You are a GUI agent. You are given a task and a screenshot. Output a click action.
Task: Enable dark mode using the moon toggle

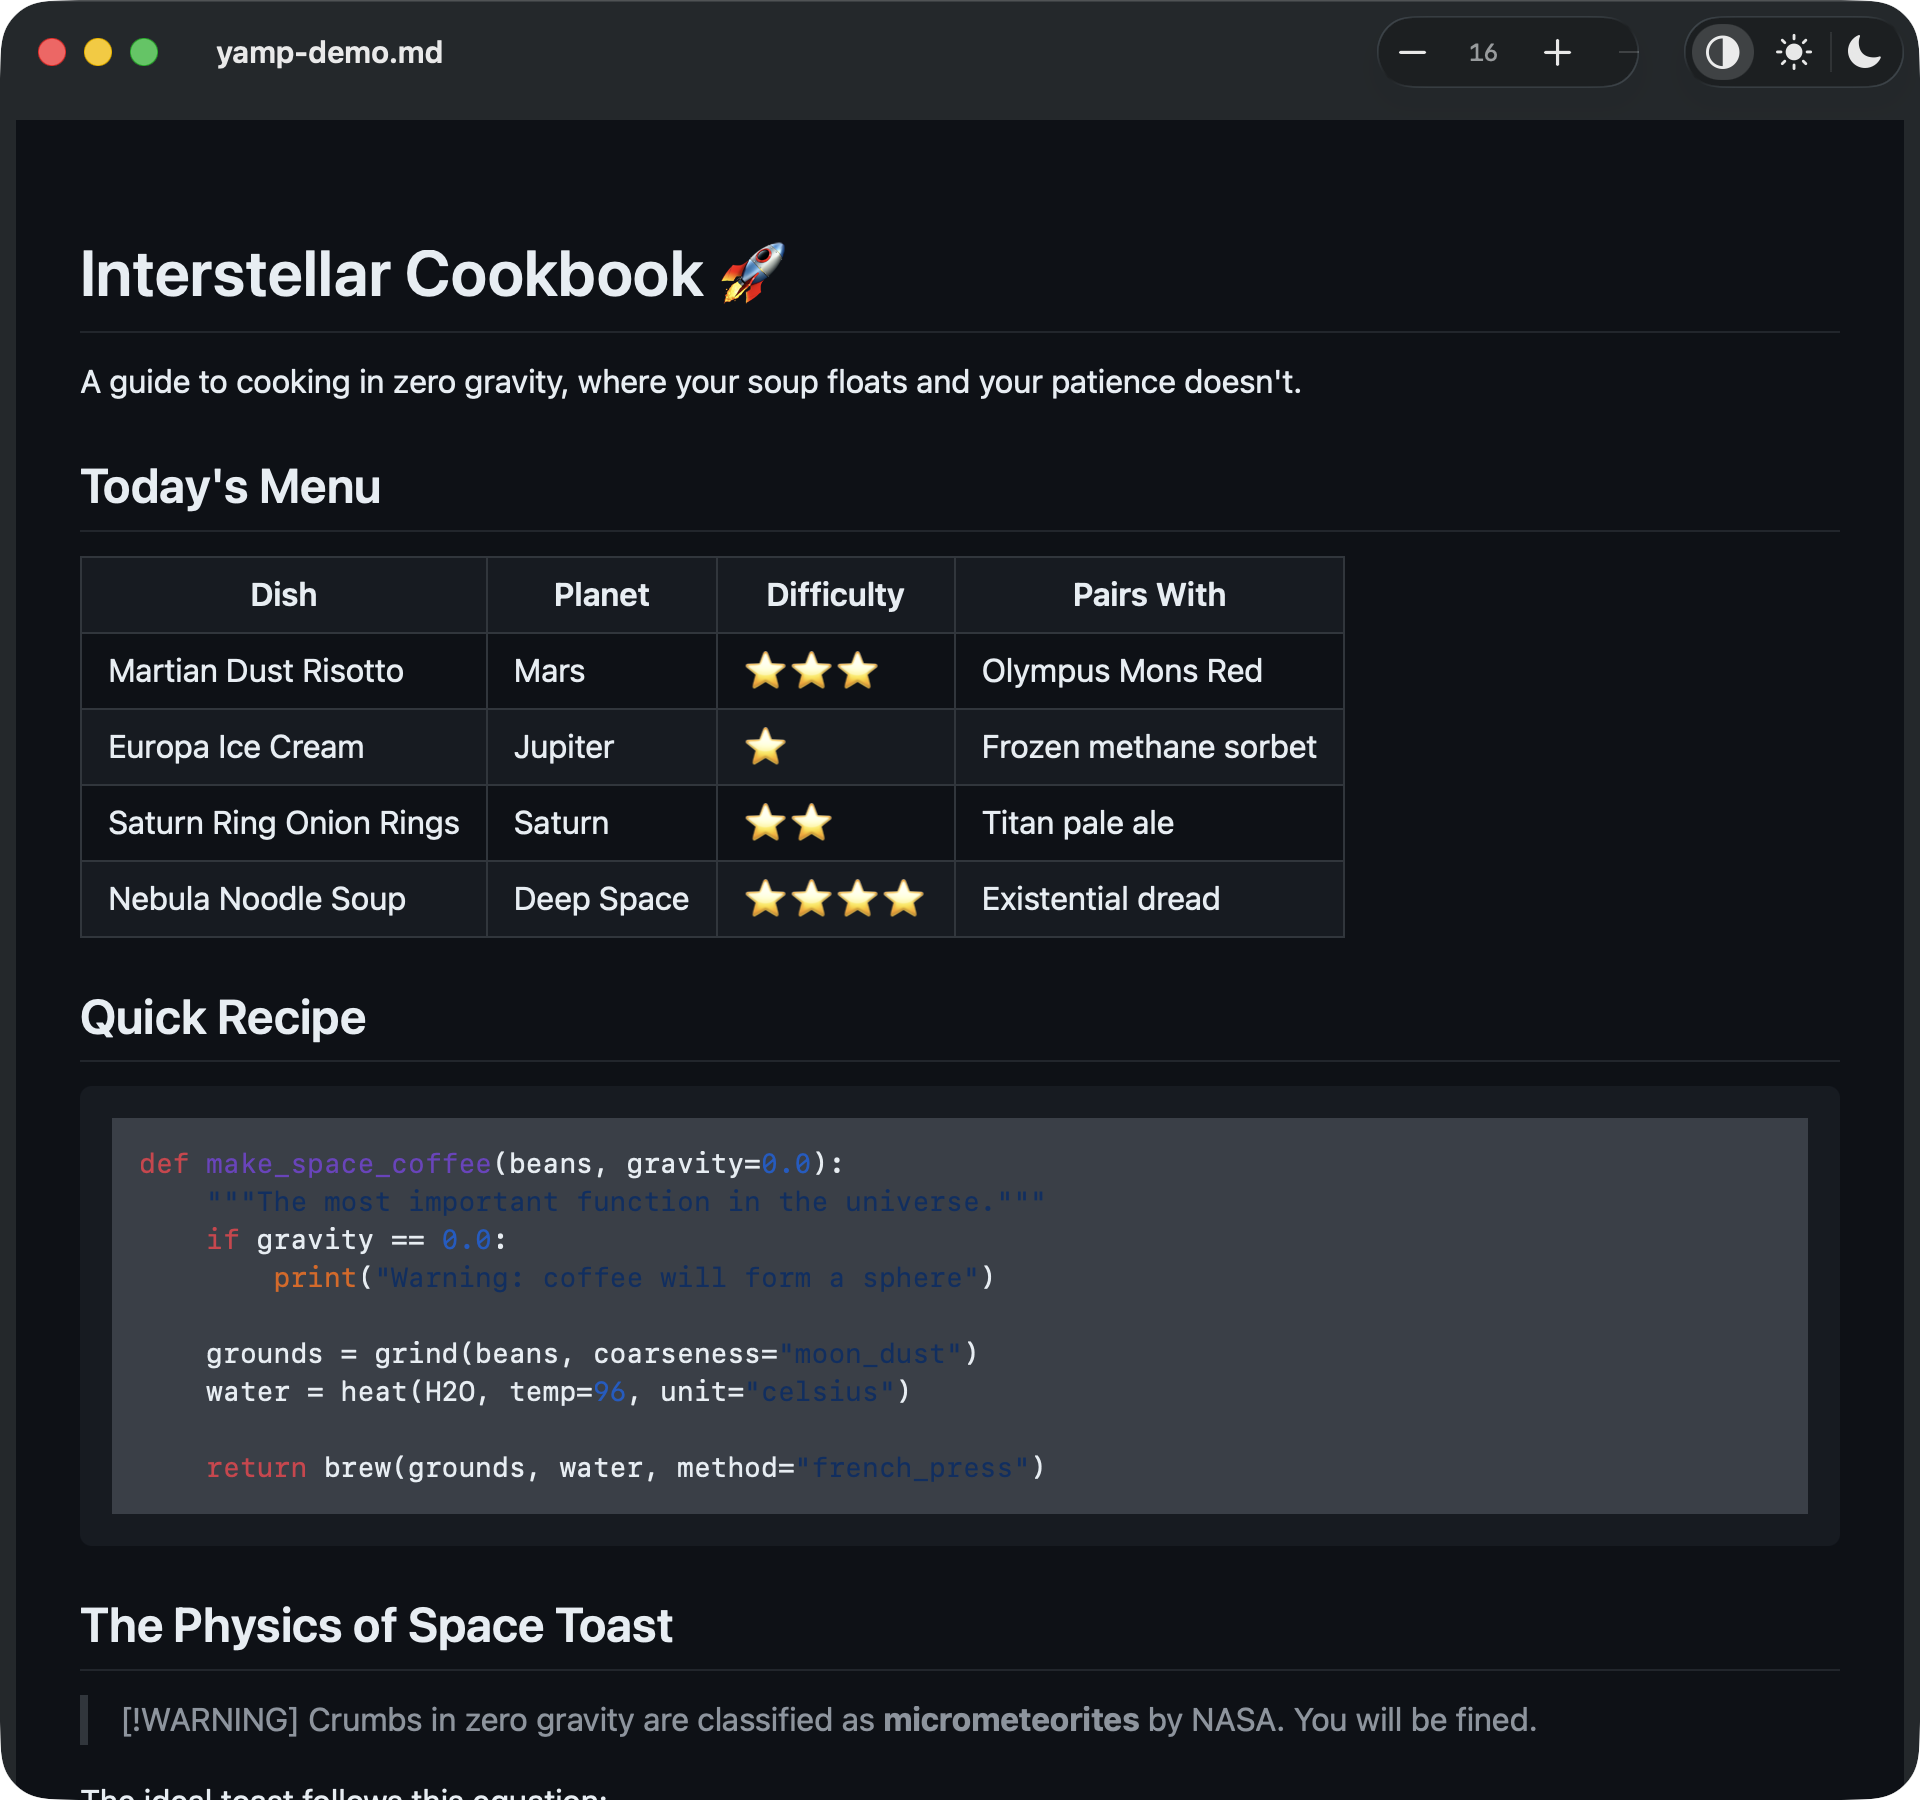(x=1866, y=53)
